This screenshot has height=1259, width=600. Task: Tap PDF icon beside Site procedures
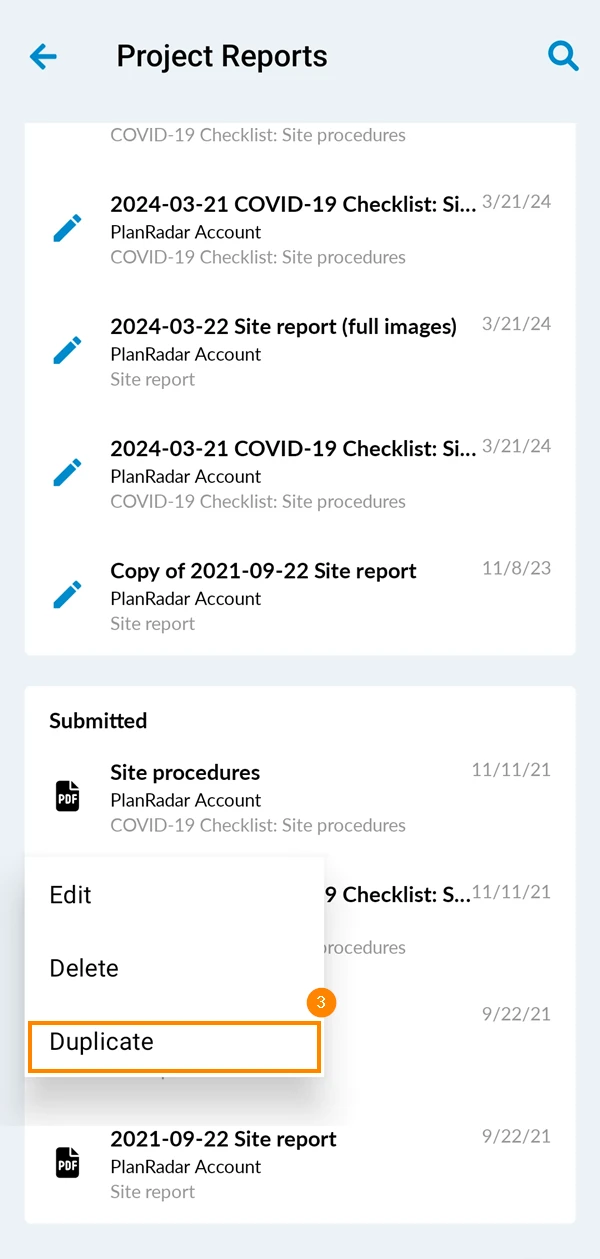(67, 797)
